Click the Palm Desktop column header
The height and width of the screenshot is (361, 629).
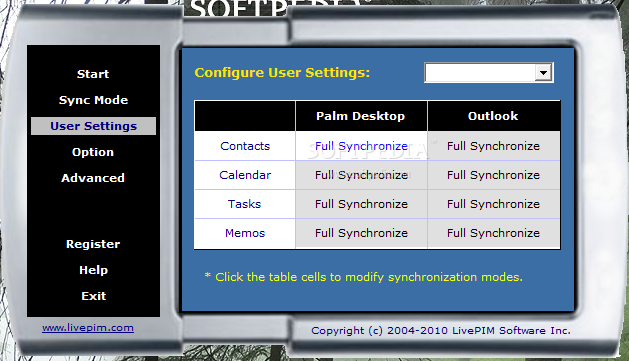361,116
